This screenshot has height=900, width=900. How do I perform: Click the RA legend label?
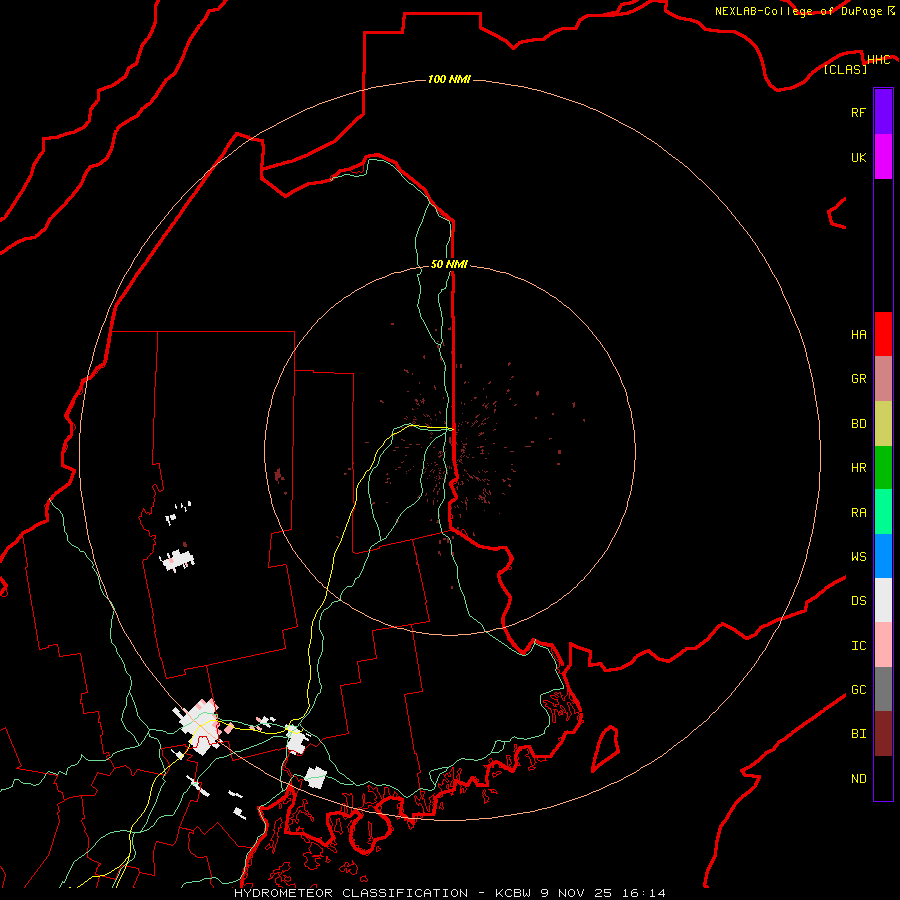coord(858,513)
